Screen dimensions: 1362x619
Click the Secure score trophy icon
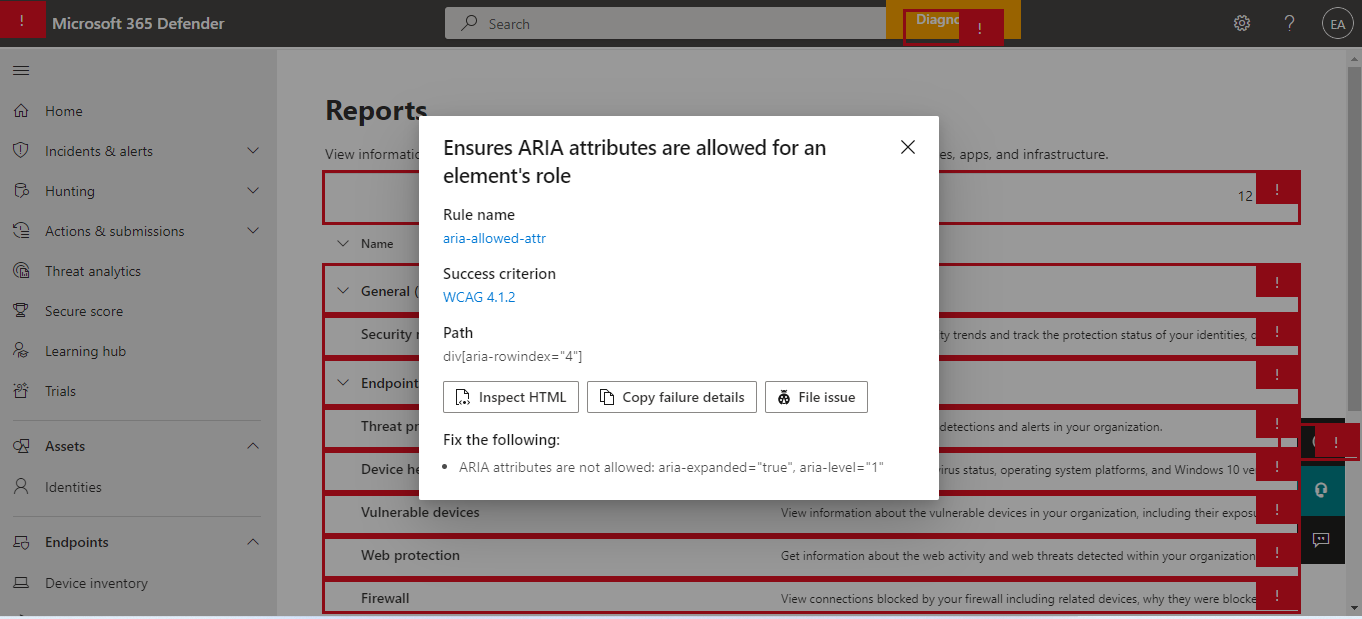(x=21, y=311)
